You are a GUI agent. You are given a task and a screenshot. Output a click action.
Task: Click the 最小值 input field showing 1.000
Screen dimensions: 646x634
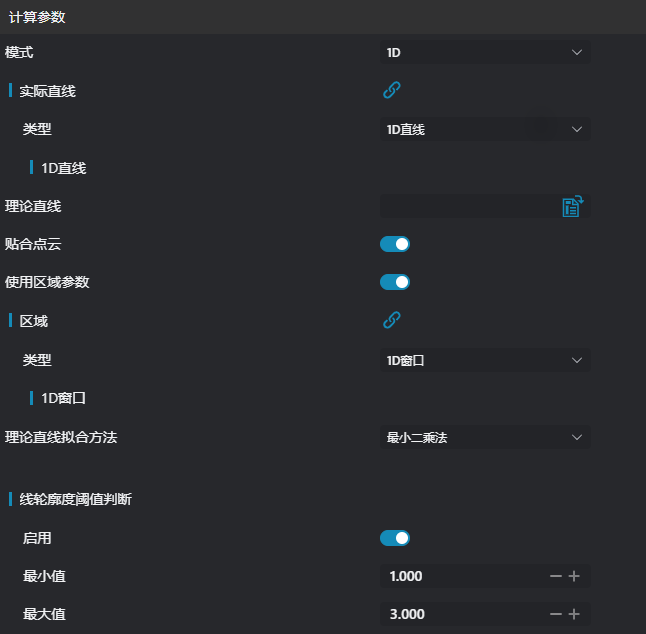point(460,576)
